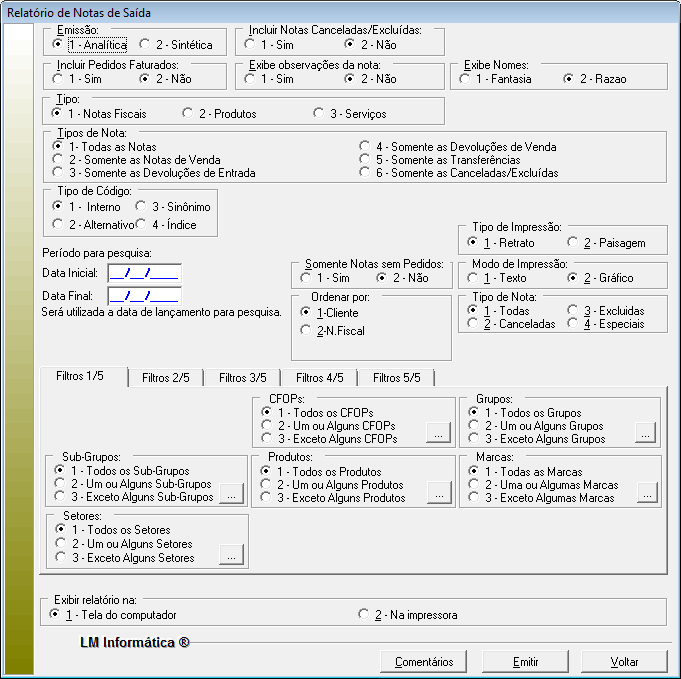The image size is (681, 679).
Task: Click the Setores ellipsis browse button
Action: tap(231, 555)
